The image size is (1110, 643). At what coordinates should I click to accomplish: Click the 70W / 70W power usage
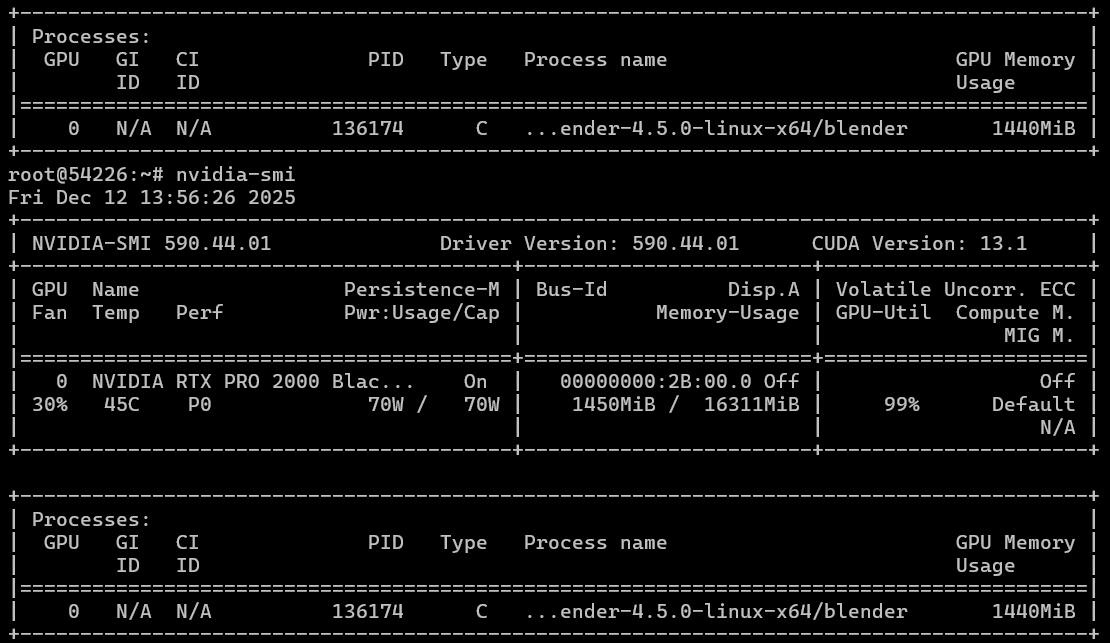433,405
